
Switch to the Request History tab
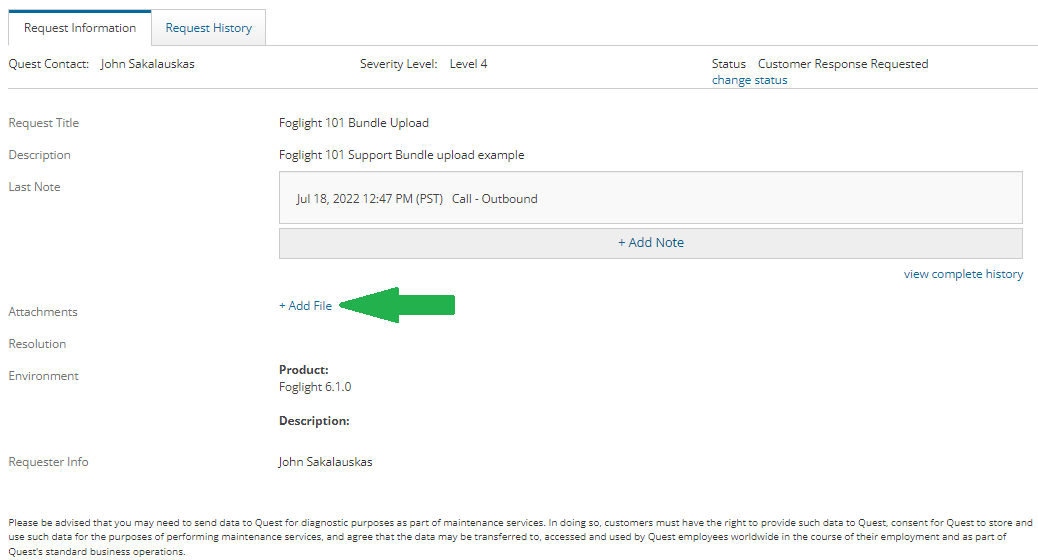tap(208, 28)
